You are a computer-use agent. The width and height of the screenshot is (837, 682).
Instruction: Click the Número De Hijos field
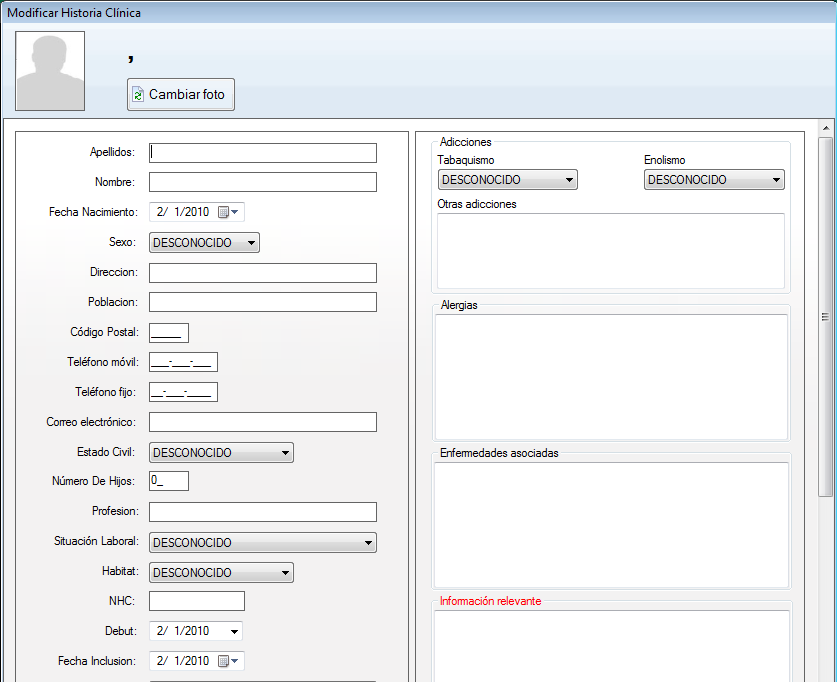[x=168, y=481]
